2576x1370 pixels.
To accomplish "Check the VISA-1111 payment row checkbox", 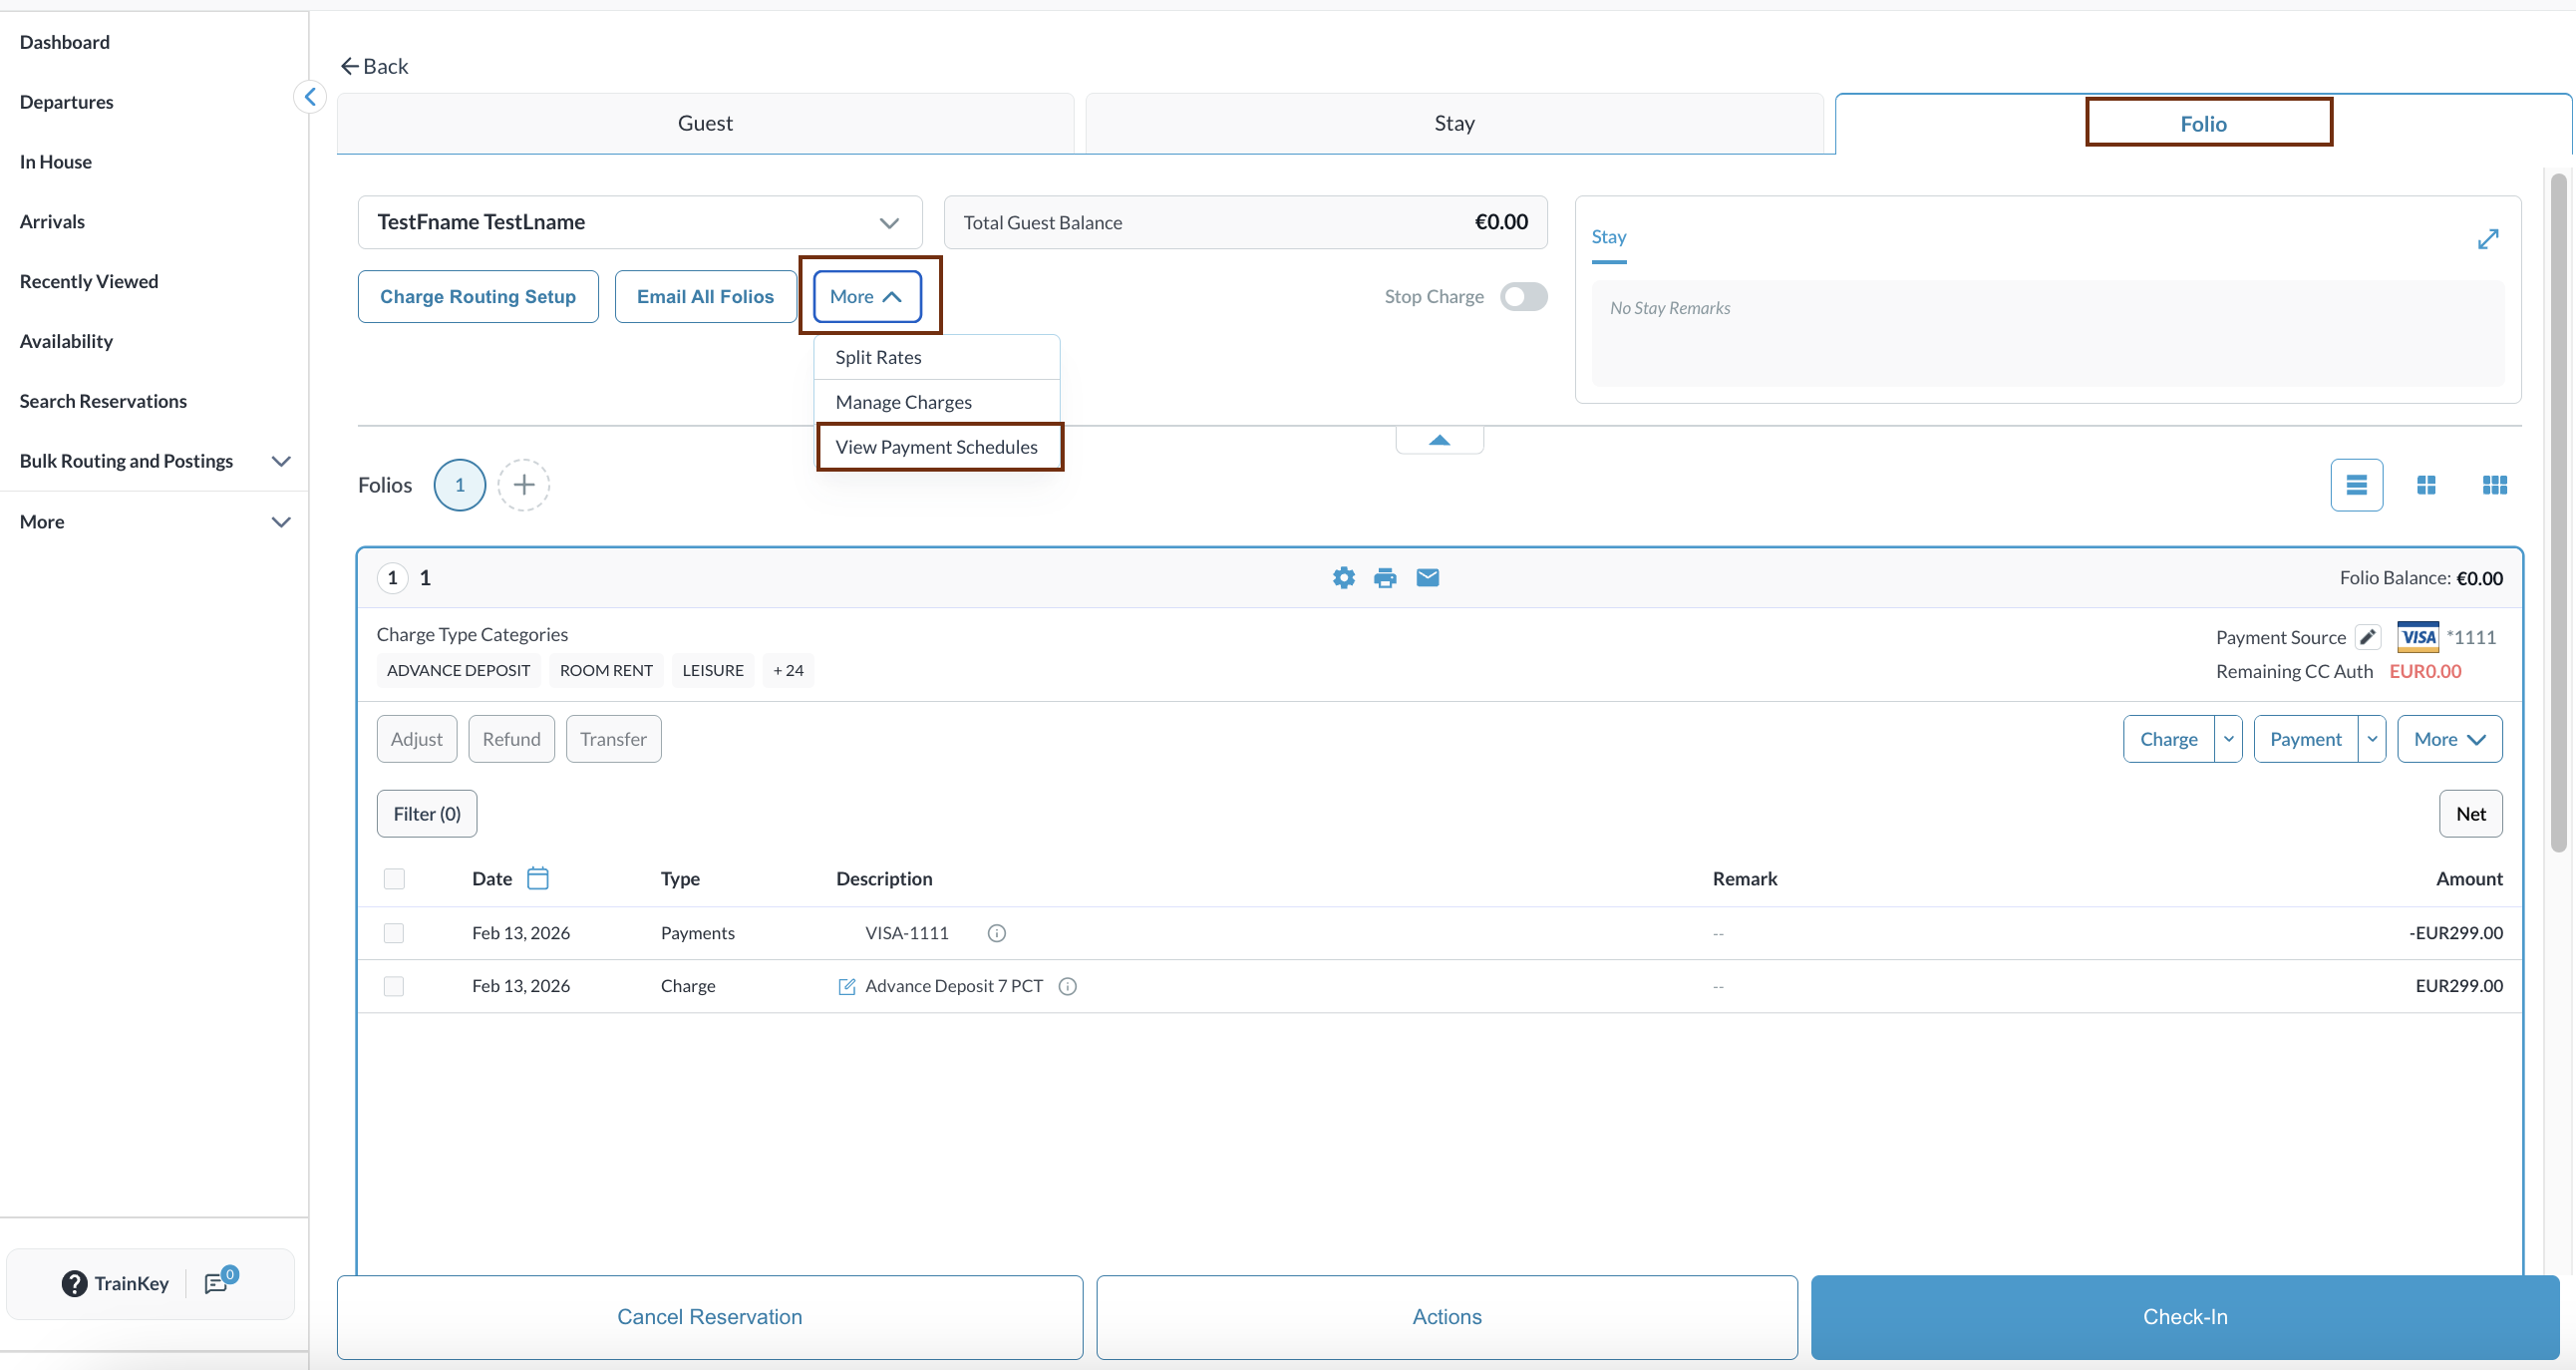I will click(394, 933).
